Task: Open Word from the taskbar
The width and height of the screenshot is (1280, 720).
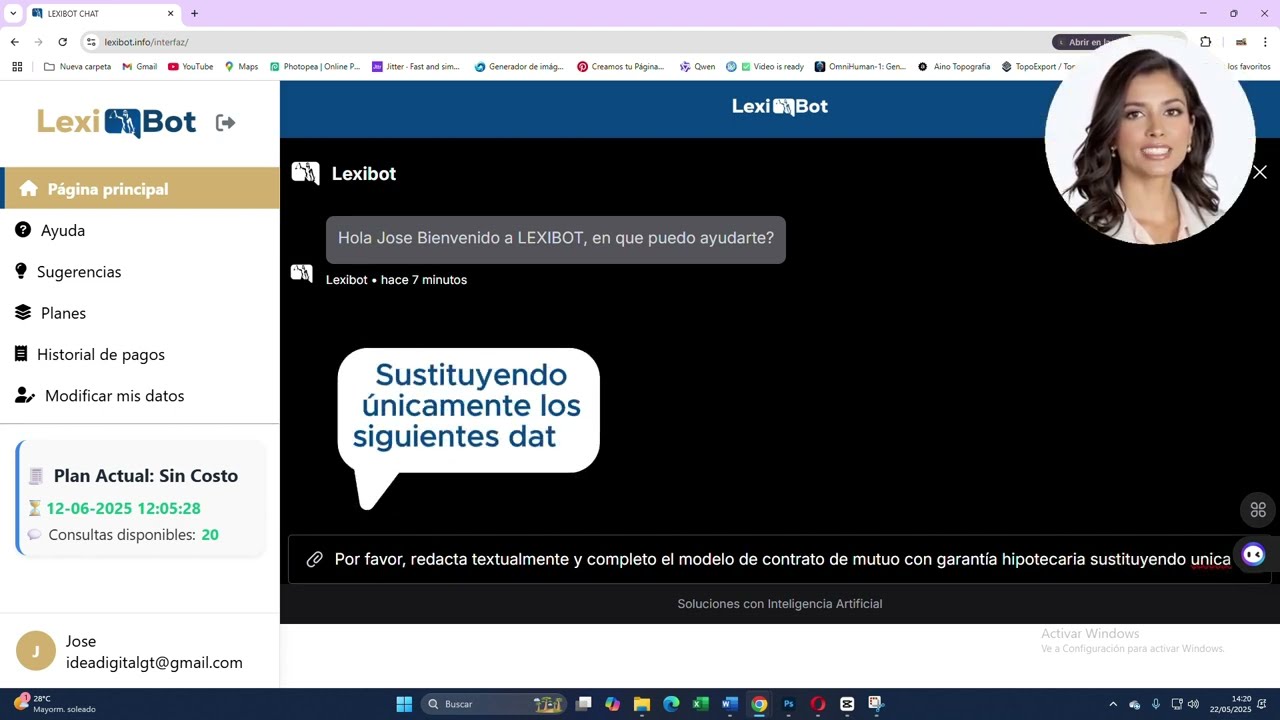Action: click(x=730, y=704)
